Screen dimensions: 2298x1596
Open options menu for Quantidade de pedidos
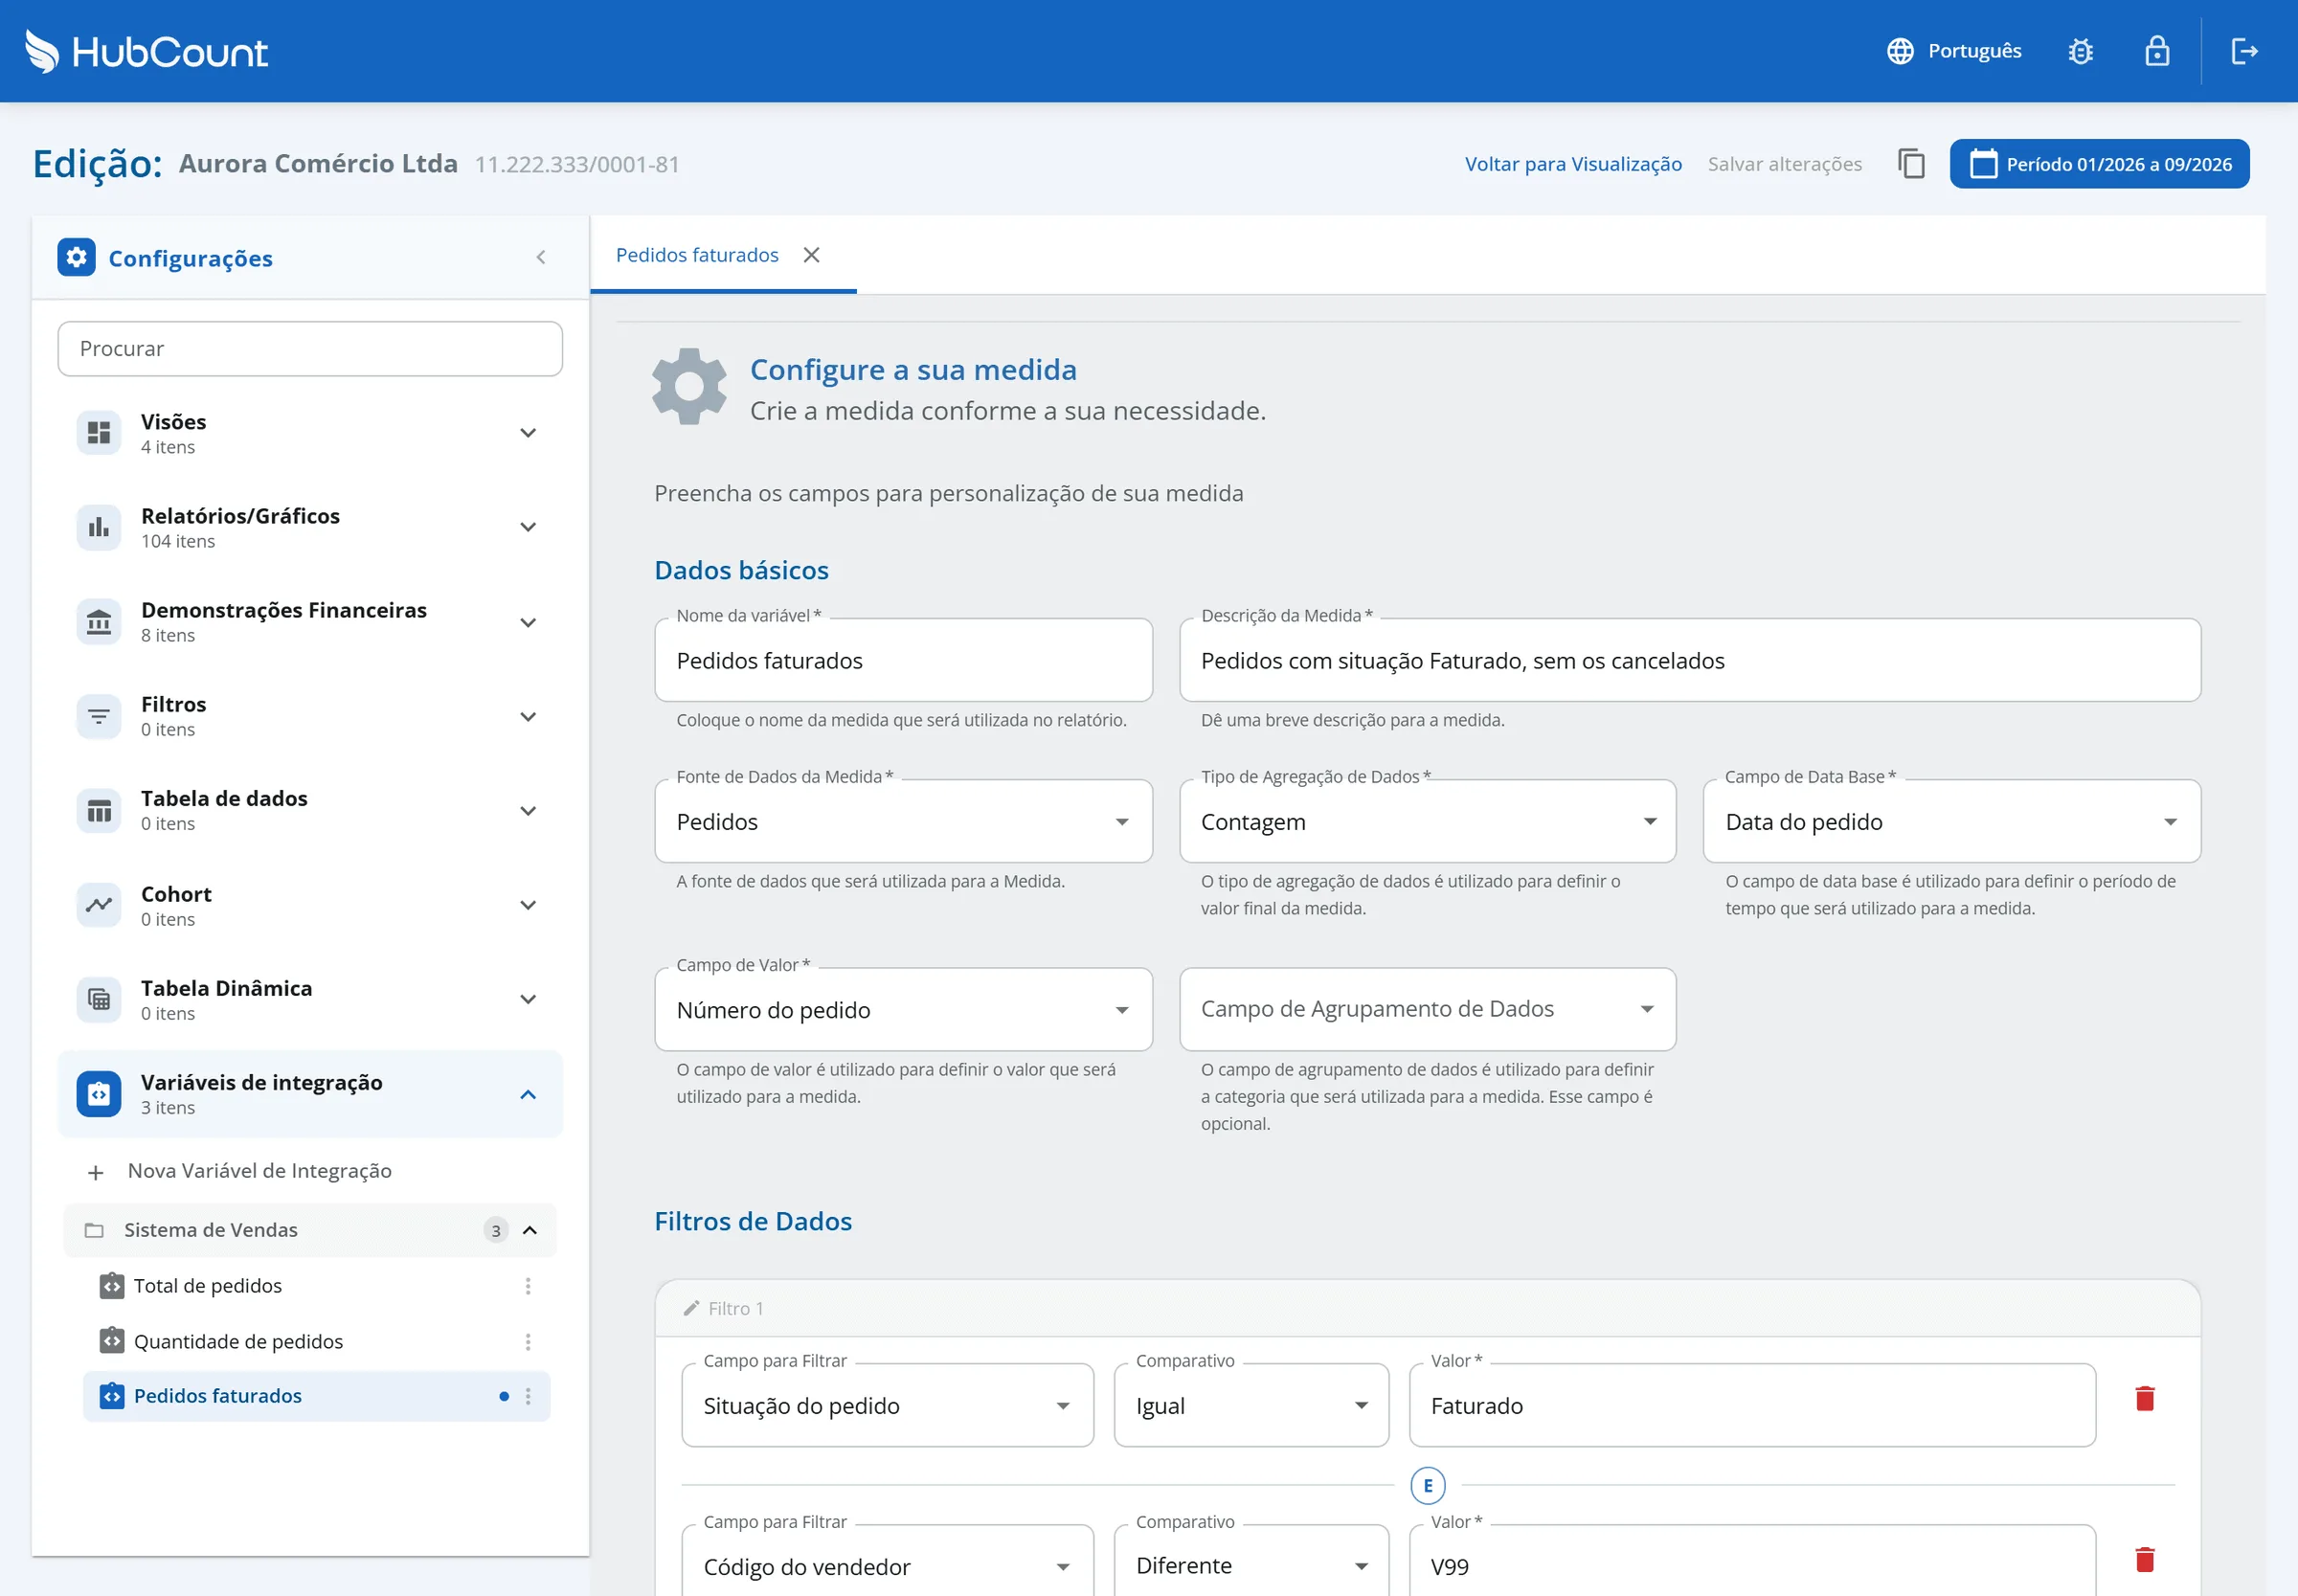click(528, 1342)
